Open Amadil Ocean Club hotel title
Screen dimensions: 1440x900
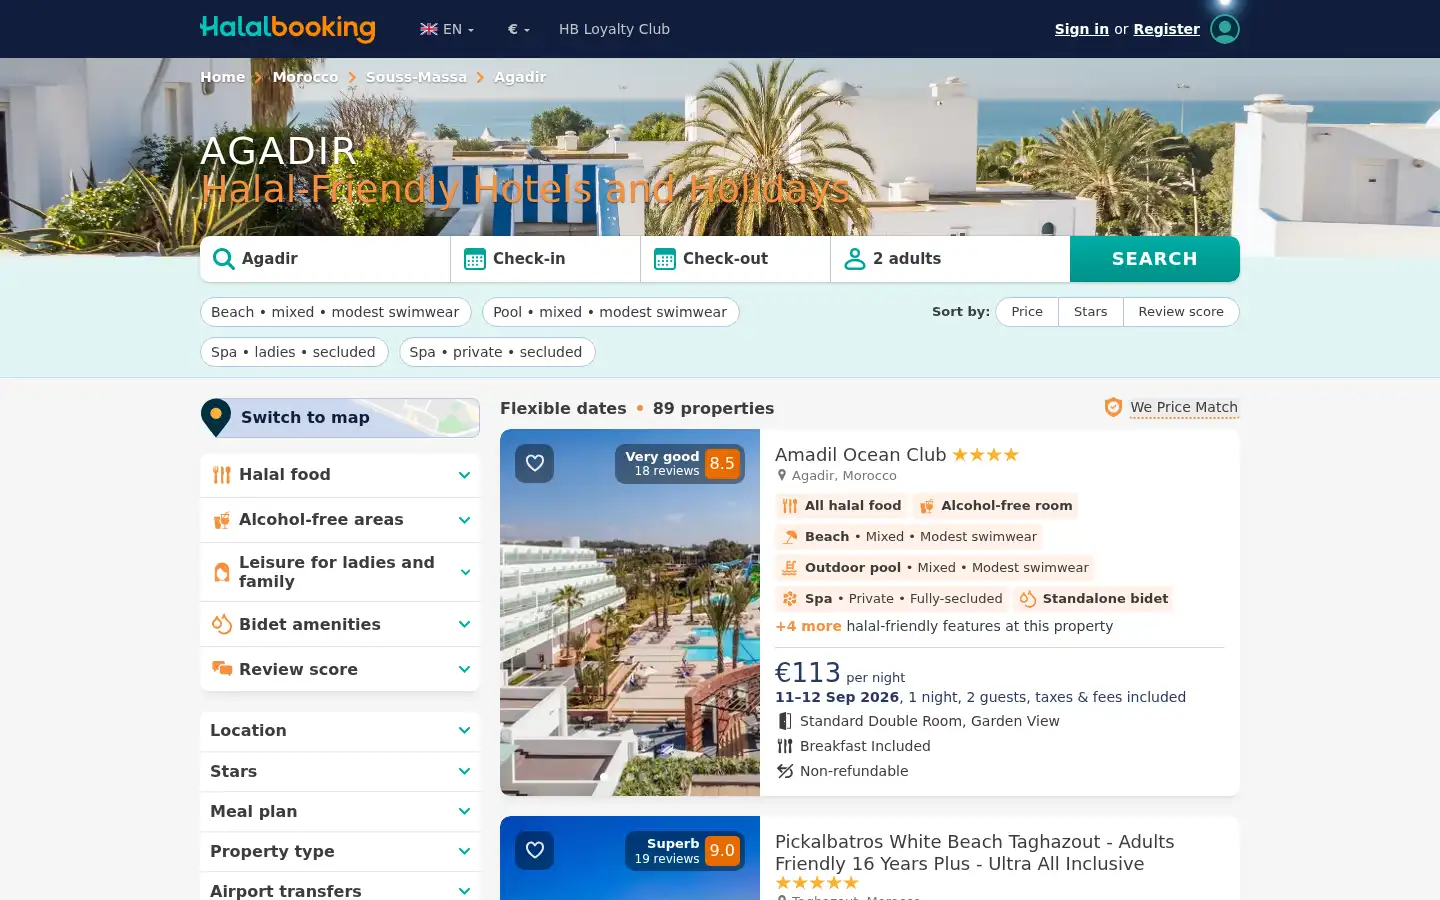point(860,455)
